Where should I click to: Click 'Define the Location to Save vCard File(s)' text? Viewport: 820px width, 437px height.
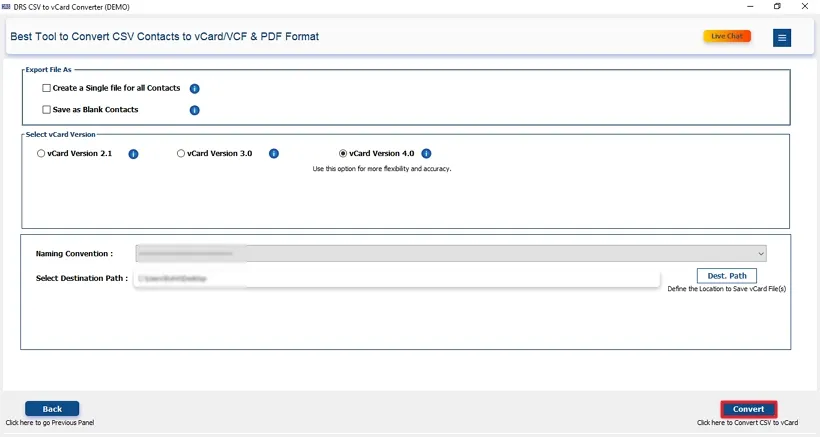click(x=726, y=289)
